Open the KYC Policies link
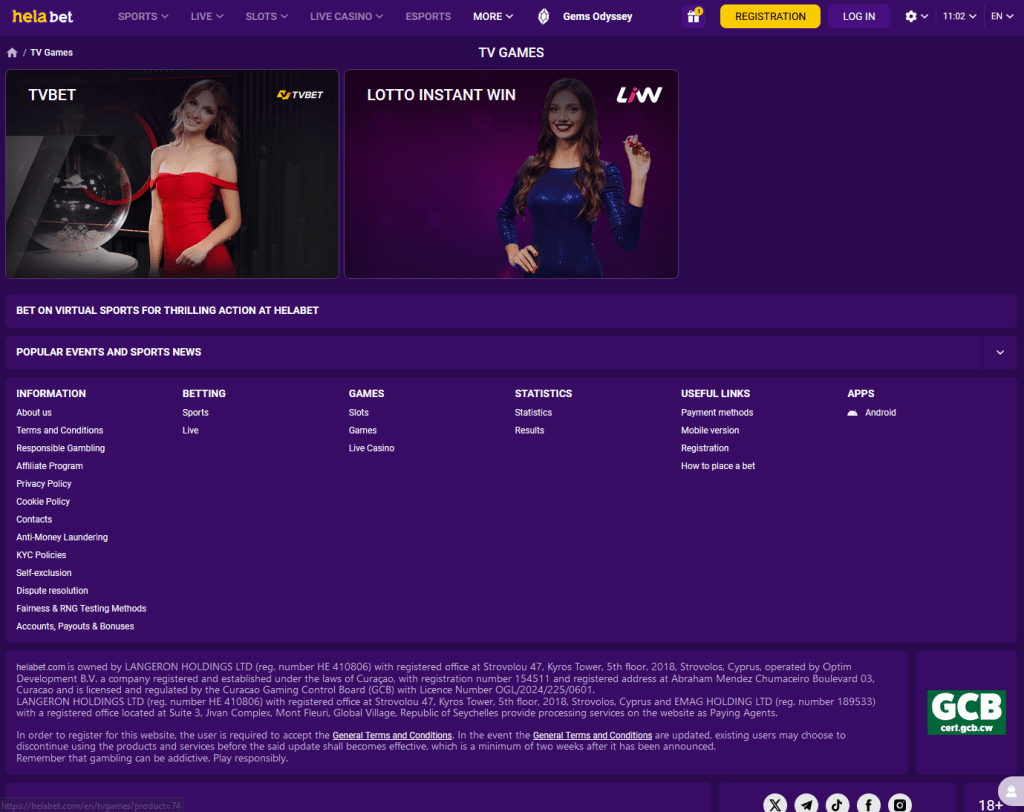 click(x=41, y=555)
